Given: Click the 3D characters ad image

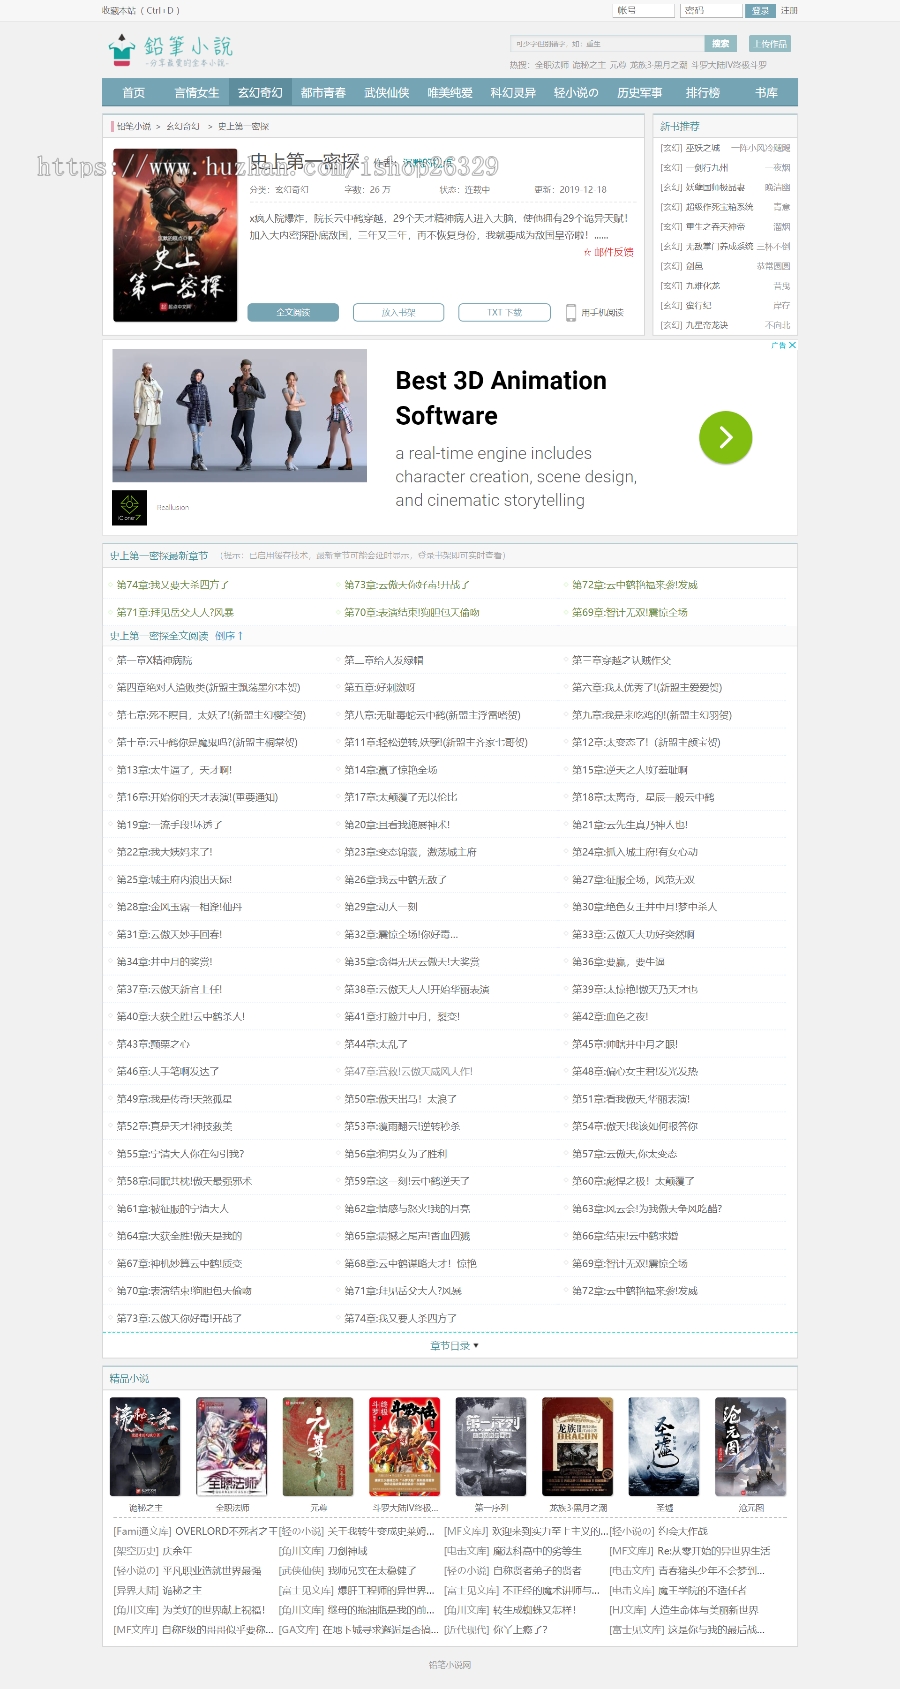Looking at the screenshot, I should 239,415.
